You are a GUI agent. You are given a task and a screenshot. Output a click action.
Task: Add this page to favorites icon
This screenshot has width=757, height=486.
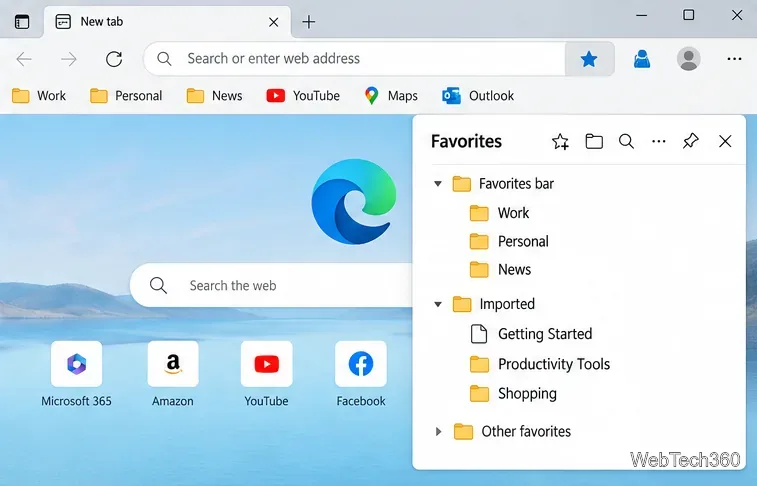coord(561,141)
